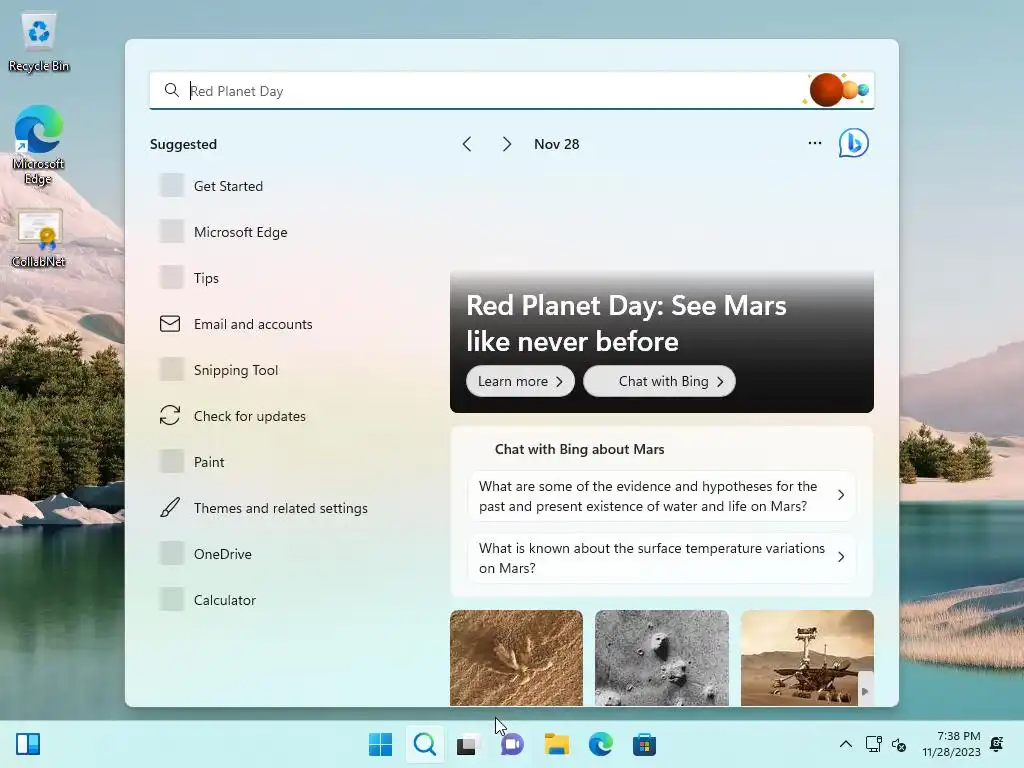This screenshot has height=768, width=1024.
Task: Click the small arrow on rover thumbnail
Action: (x=865, y=691)
